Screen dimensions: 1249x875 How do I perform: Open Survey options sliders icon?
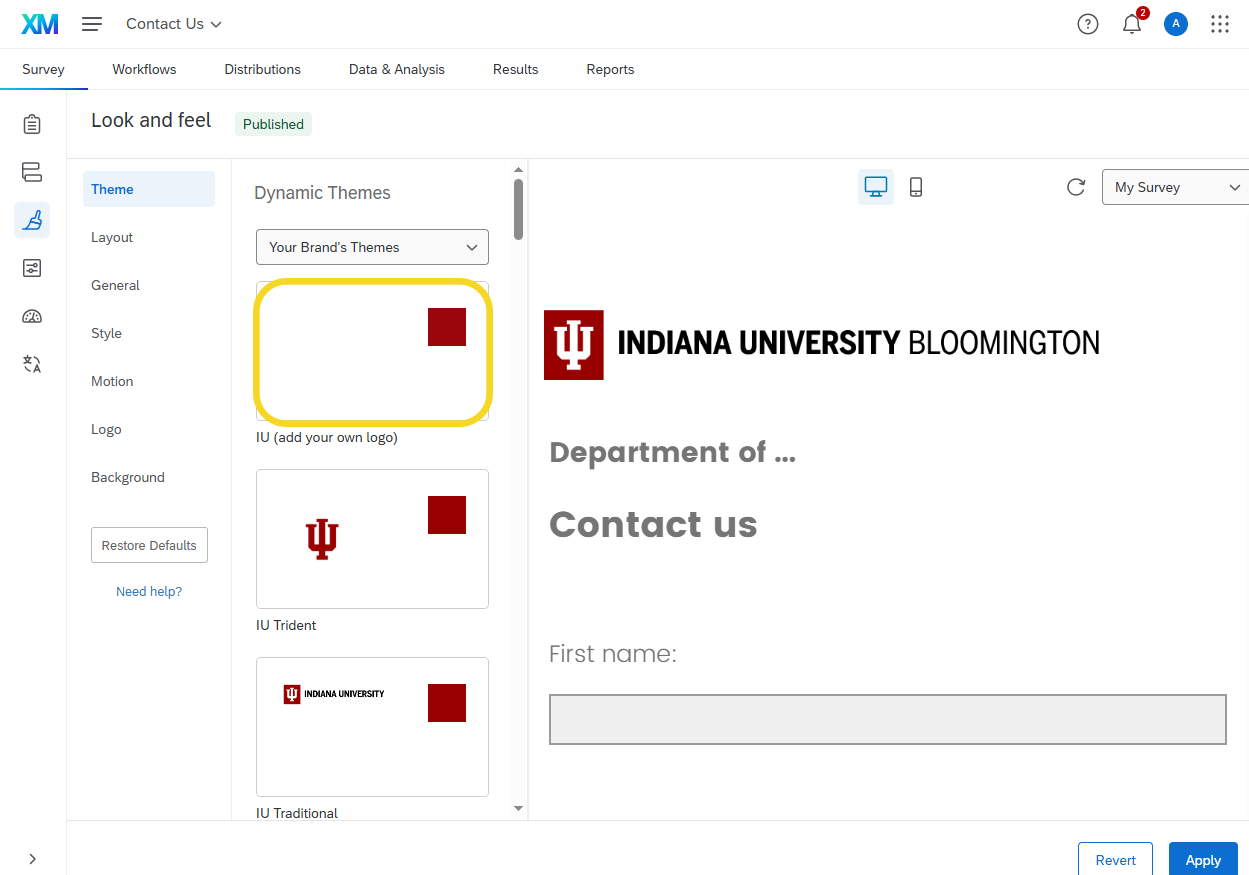[x=32, y=268]
